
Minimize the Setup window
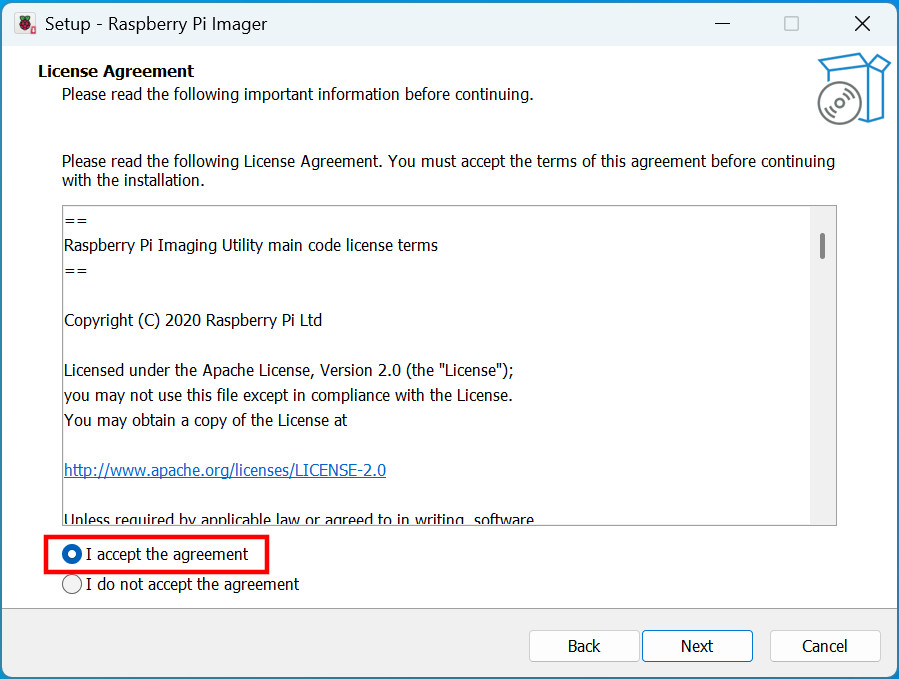(720, 24)
